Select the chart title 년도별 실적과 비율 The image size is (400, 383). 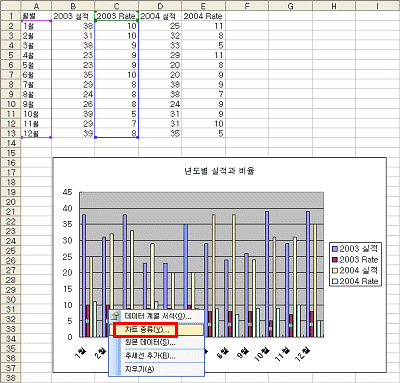[219, 171]
